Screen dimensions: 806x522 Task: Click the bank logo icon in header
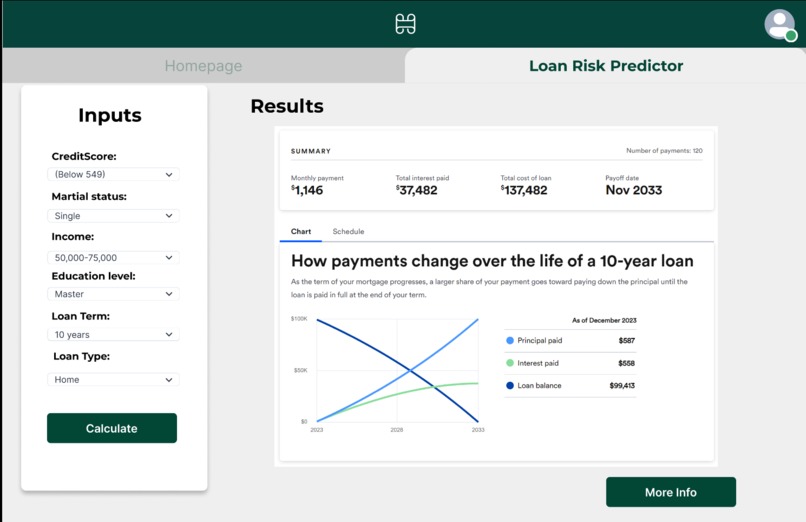(x=405, y=24)
